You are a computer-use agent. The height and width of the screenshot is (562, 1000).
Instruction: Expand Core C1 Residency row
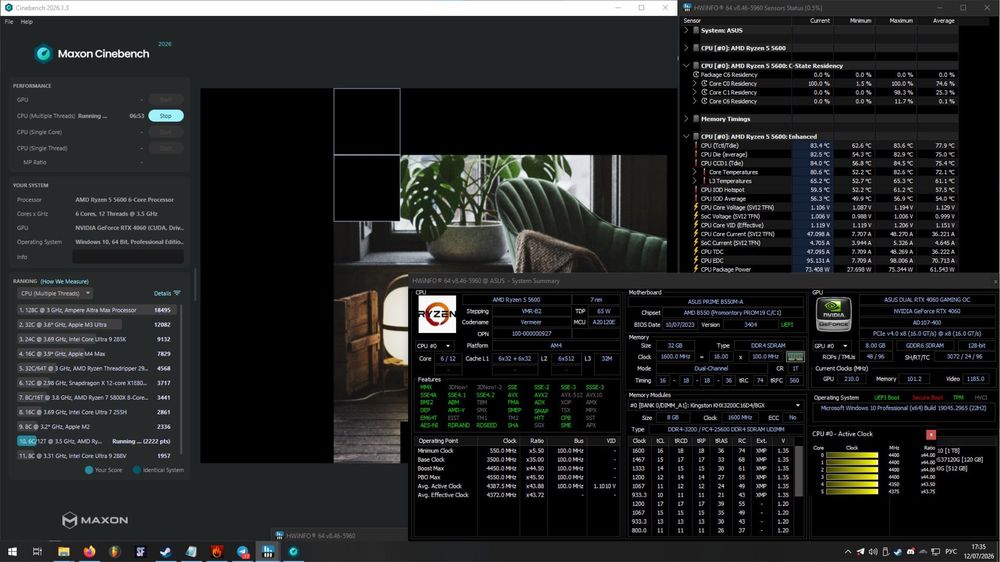tap(695, 92)
